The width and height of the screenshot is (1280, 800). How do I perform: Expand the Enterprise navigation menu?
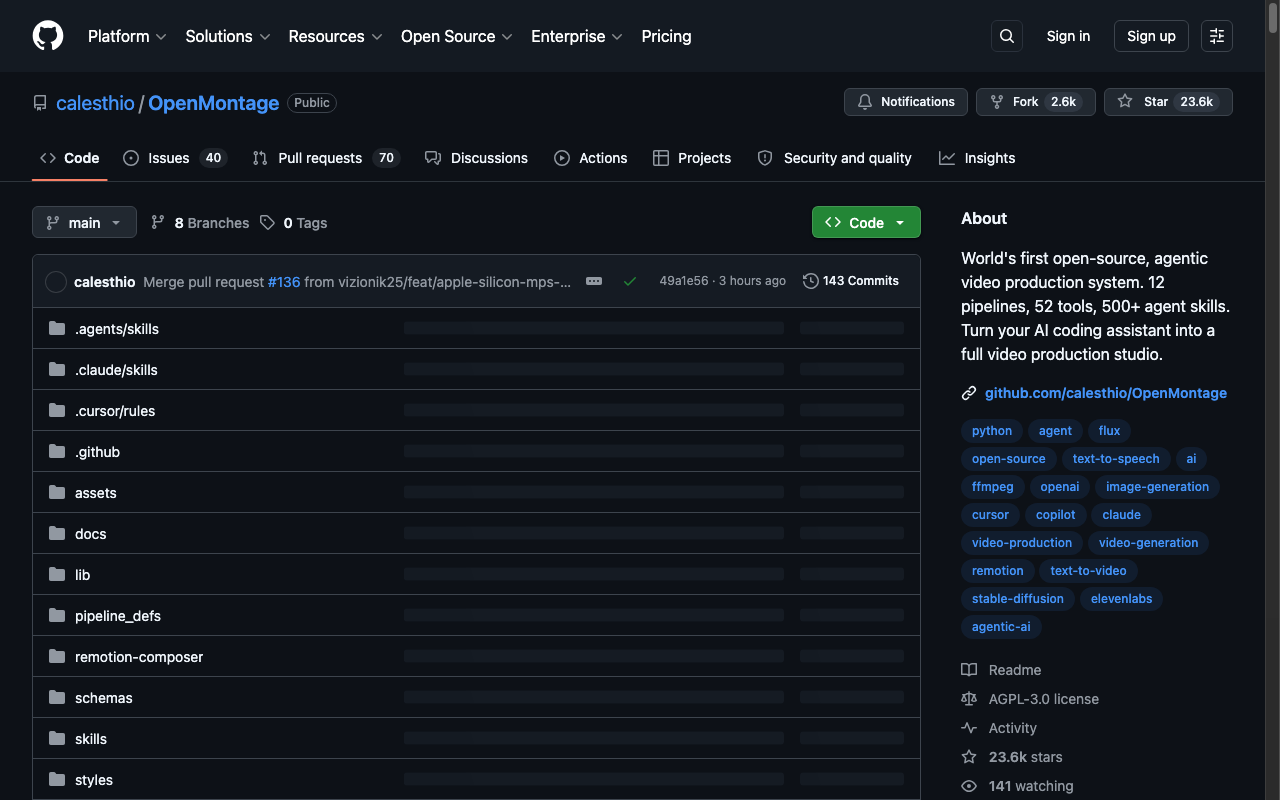[x=577, y=36]
